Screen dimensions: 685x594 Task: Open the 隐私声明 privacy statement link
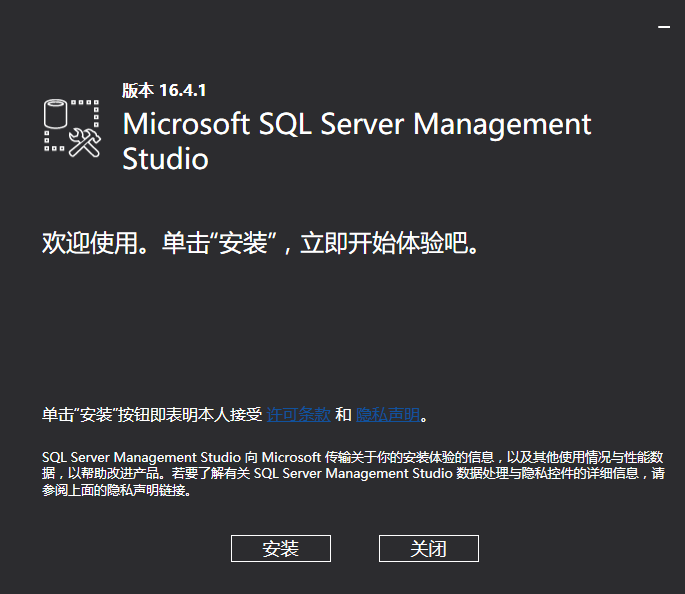click(x=388, y=414)
